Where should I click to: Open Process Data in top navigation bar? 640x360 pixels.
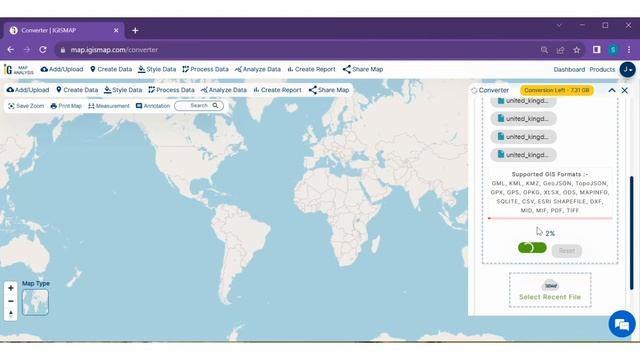pyautogui.click(x=205, y=69)
